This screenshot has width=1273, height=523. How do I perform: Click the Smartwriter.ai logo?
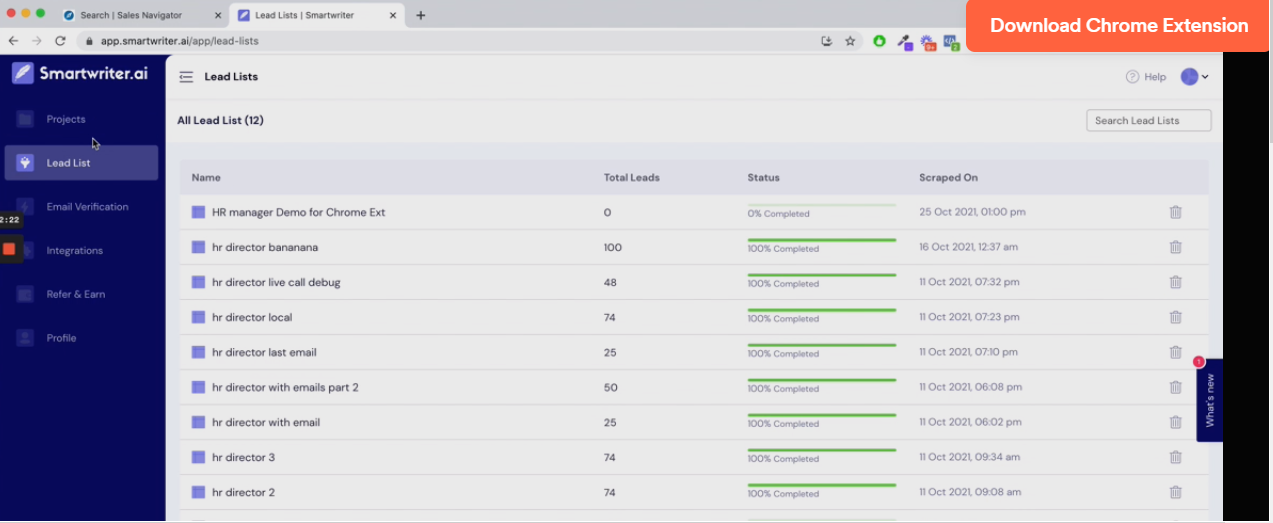tap(80, 73)
